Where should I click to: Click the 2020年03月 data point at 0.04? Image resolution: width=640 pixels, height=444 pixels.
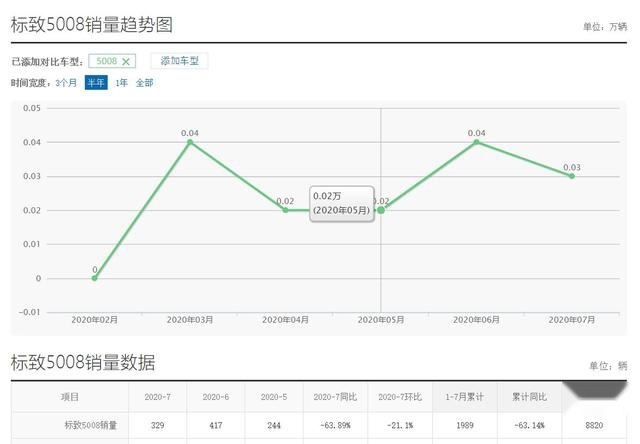pyautogui.click(x=190, y=142)
